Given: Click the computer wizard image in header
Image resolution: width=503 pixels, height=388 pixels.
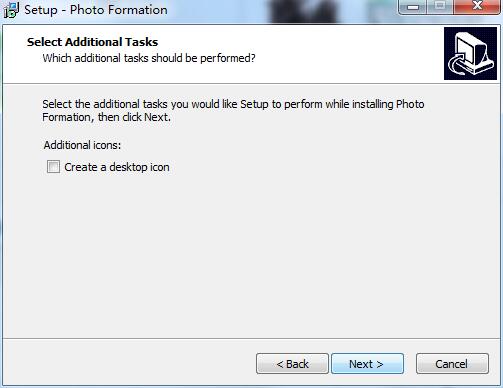Looking at the screenshot, I should click(x=470, y=53).
